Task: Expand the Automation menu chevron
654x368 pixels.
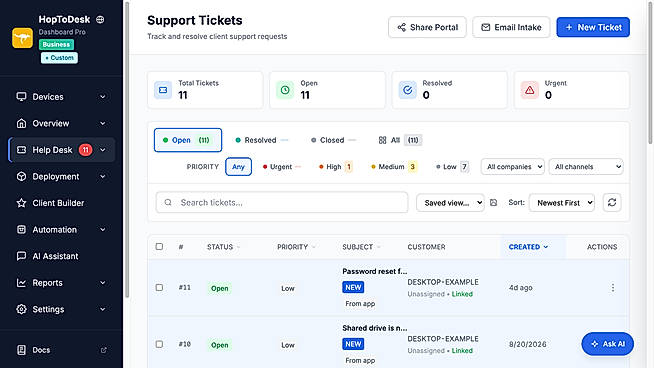Action: tap(103, 229)
